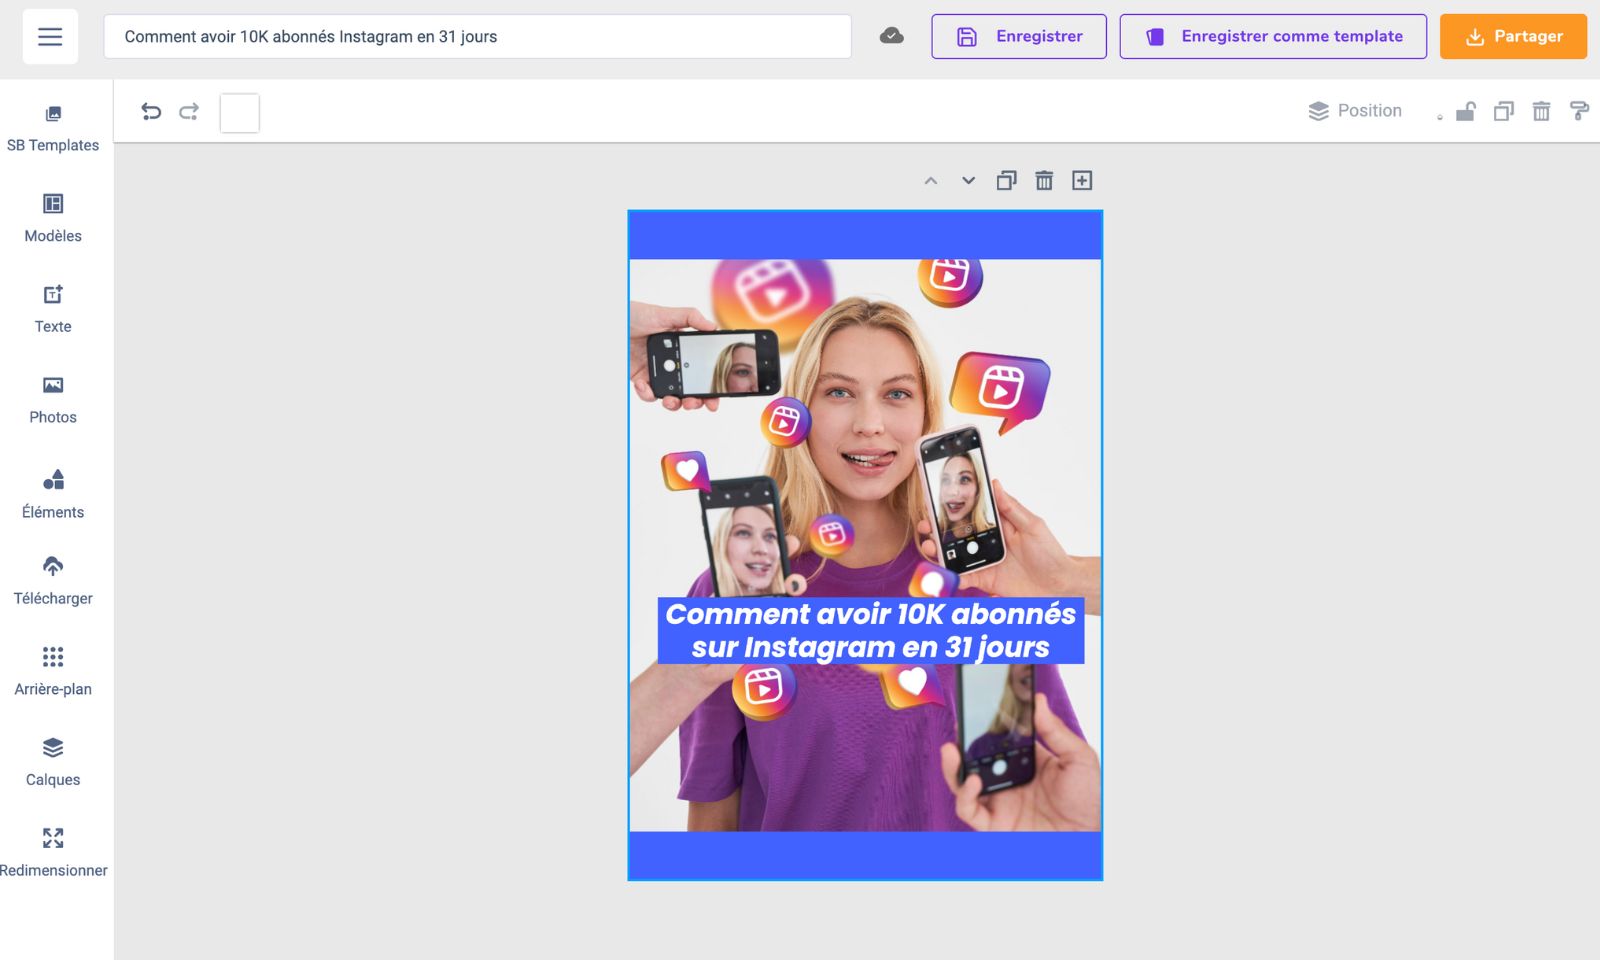
Task: Move page down with chevron
Action: (x=968, y=181)
